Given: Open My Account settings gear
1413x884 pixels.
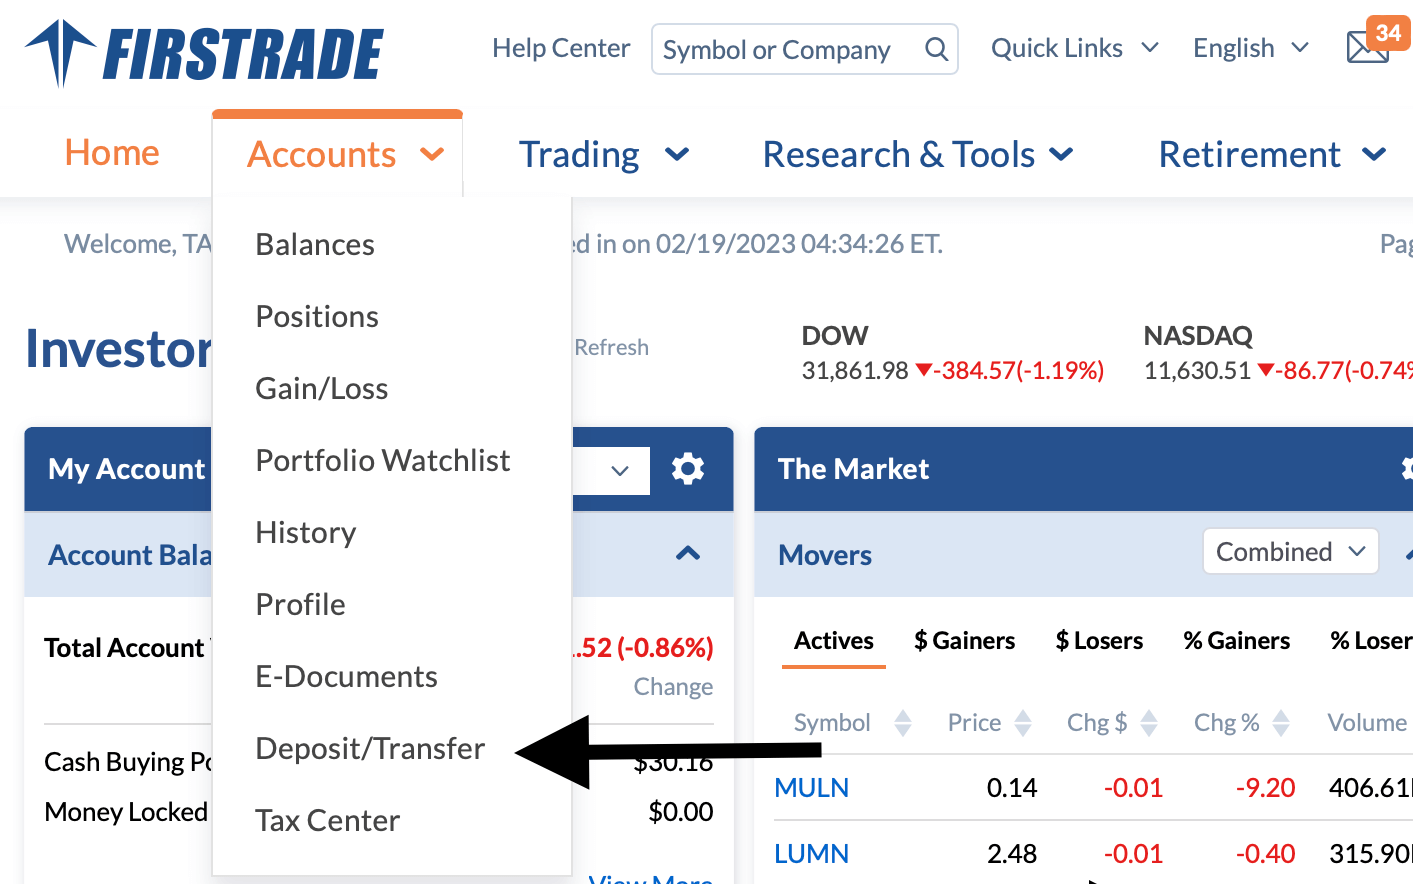Looking at the screenshot, I should point(688,468).
